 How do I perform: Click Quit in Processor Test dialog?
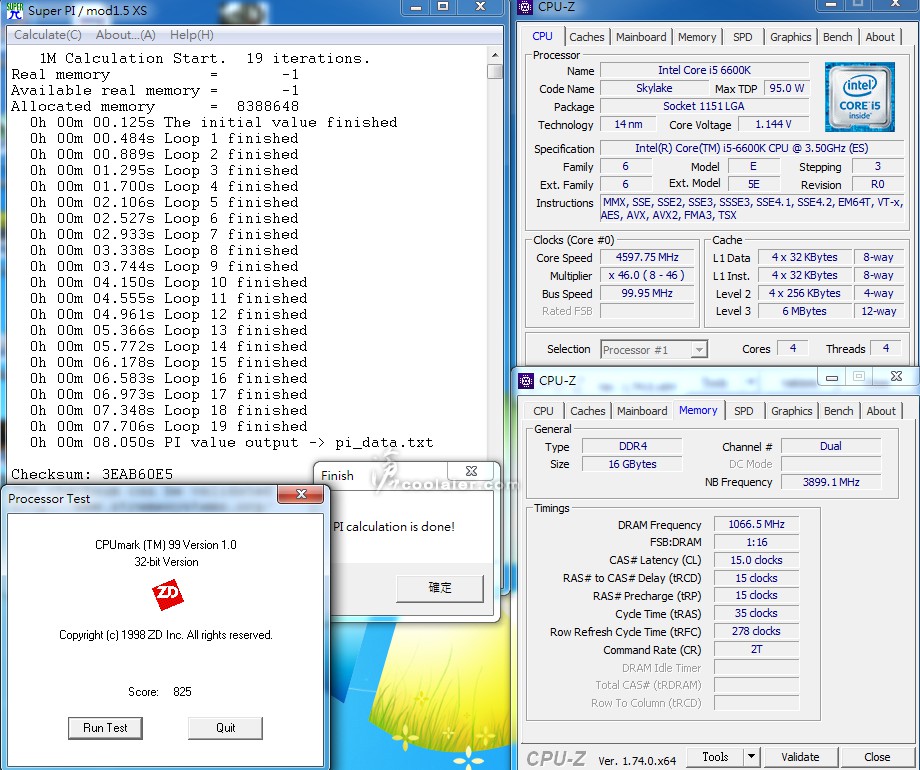point(225,728)
